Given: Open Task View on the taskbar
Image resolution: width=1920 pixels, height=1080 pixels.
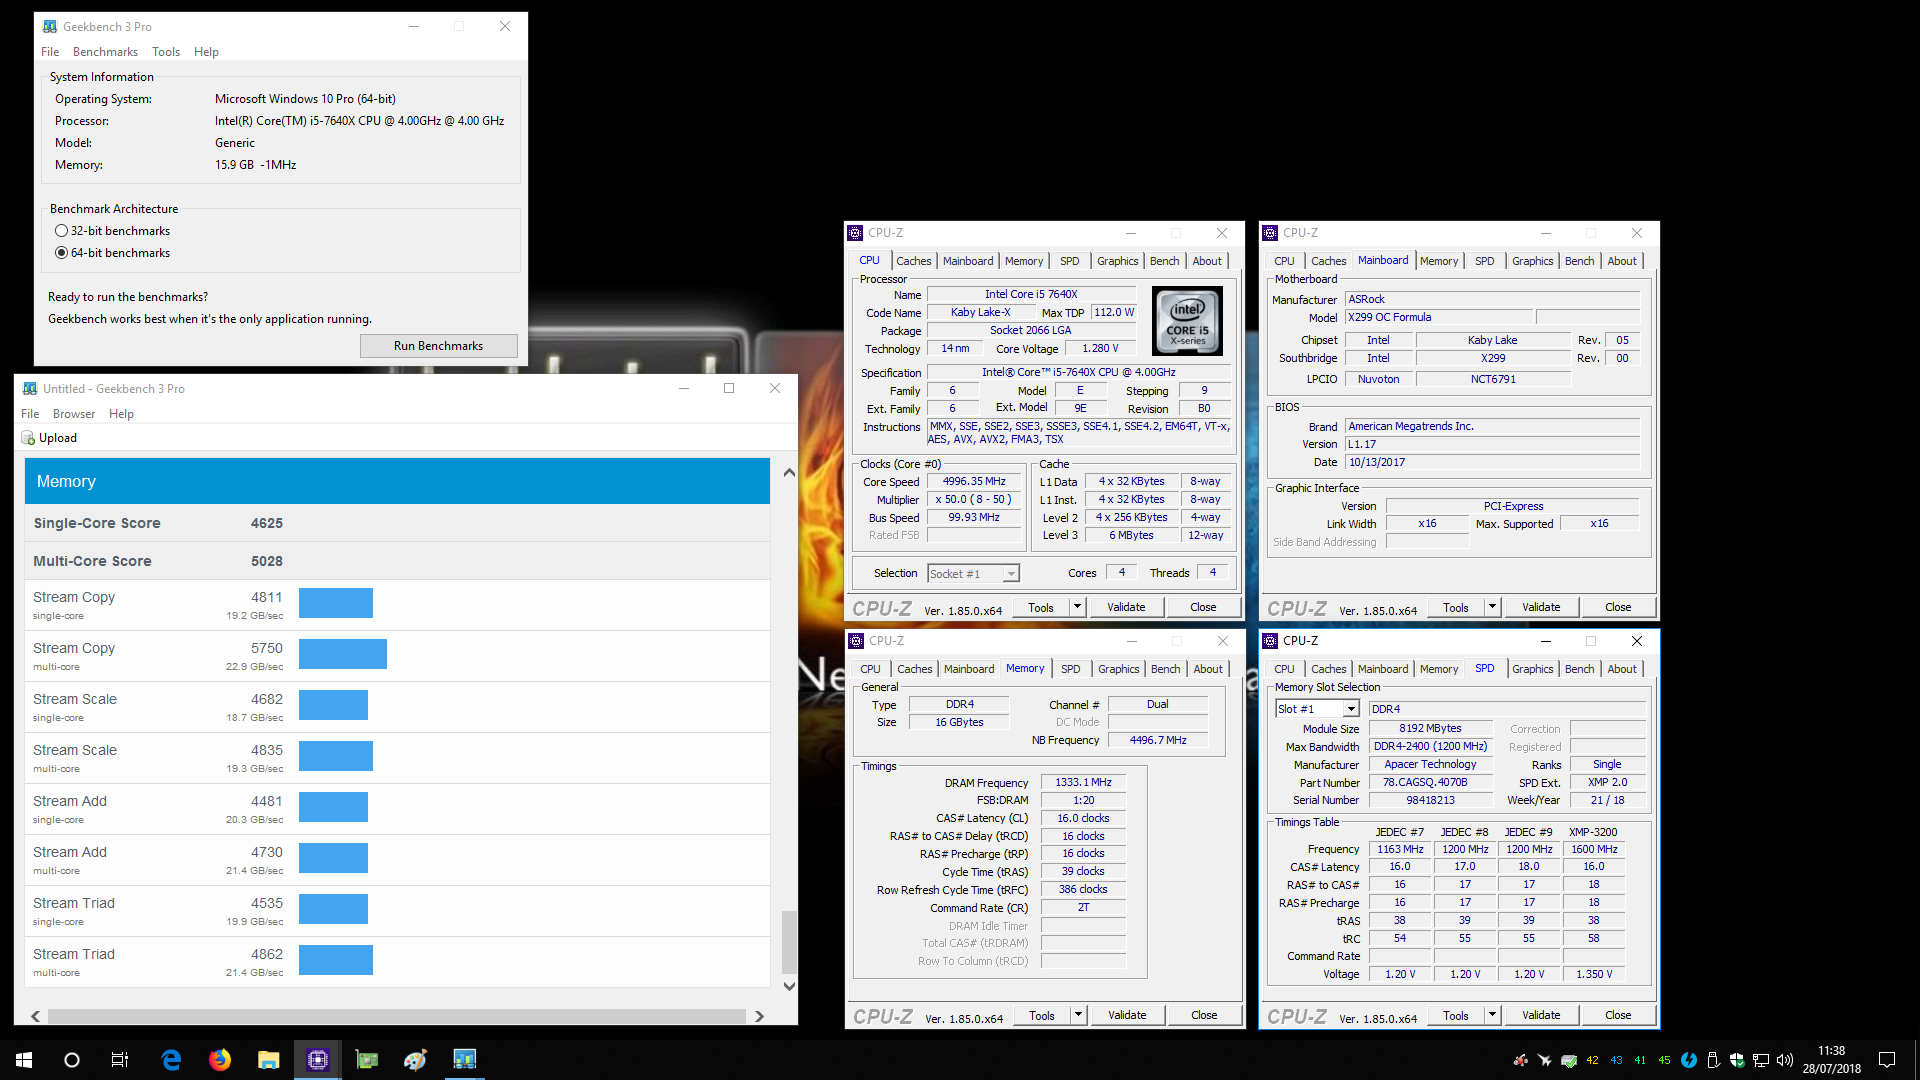Looking at the screenshot, I should click(x=120, y=1060).
